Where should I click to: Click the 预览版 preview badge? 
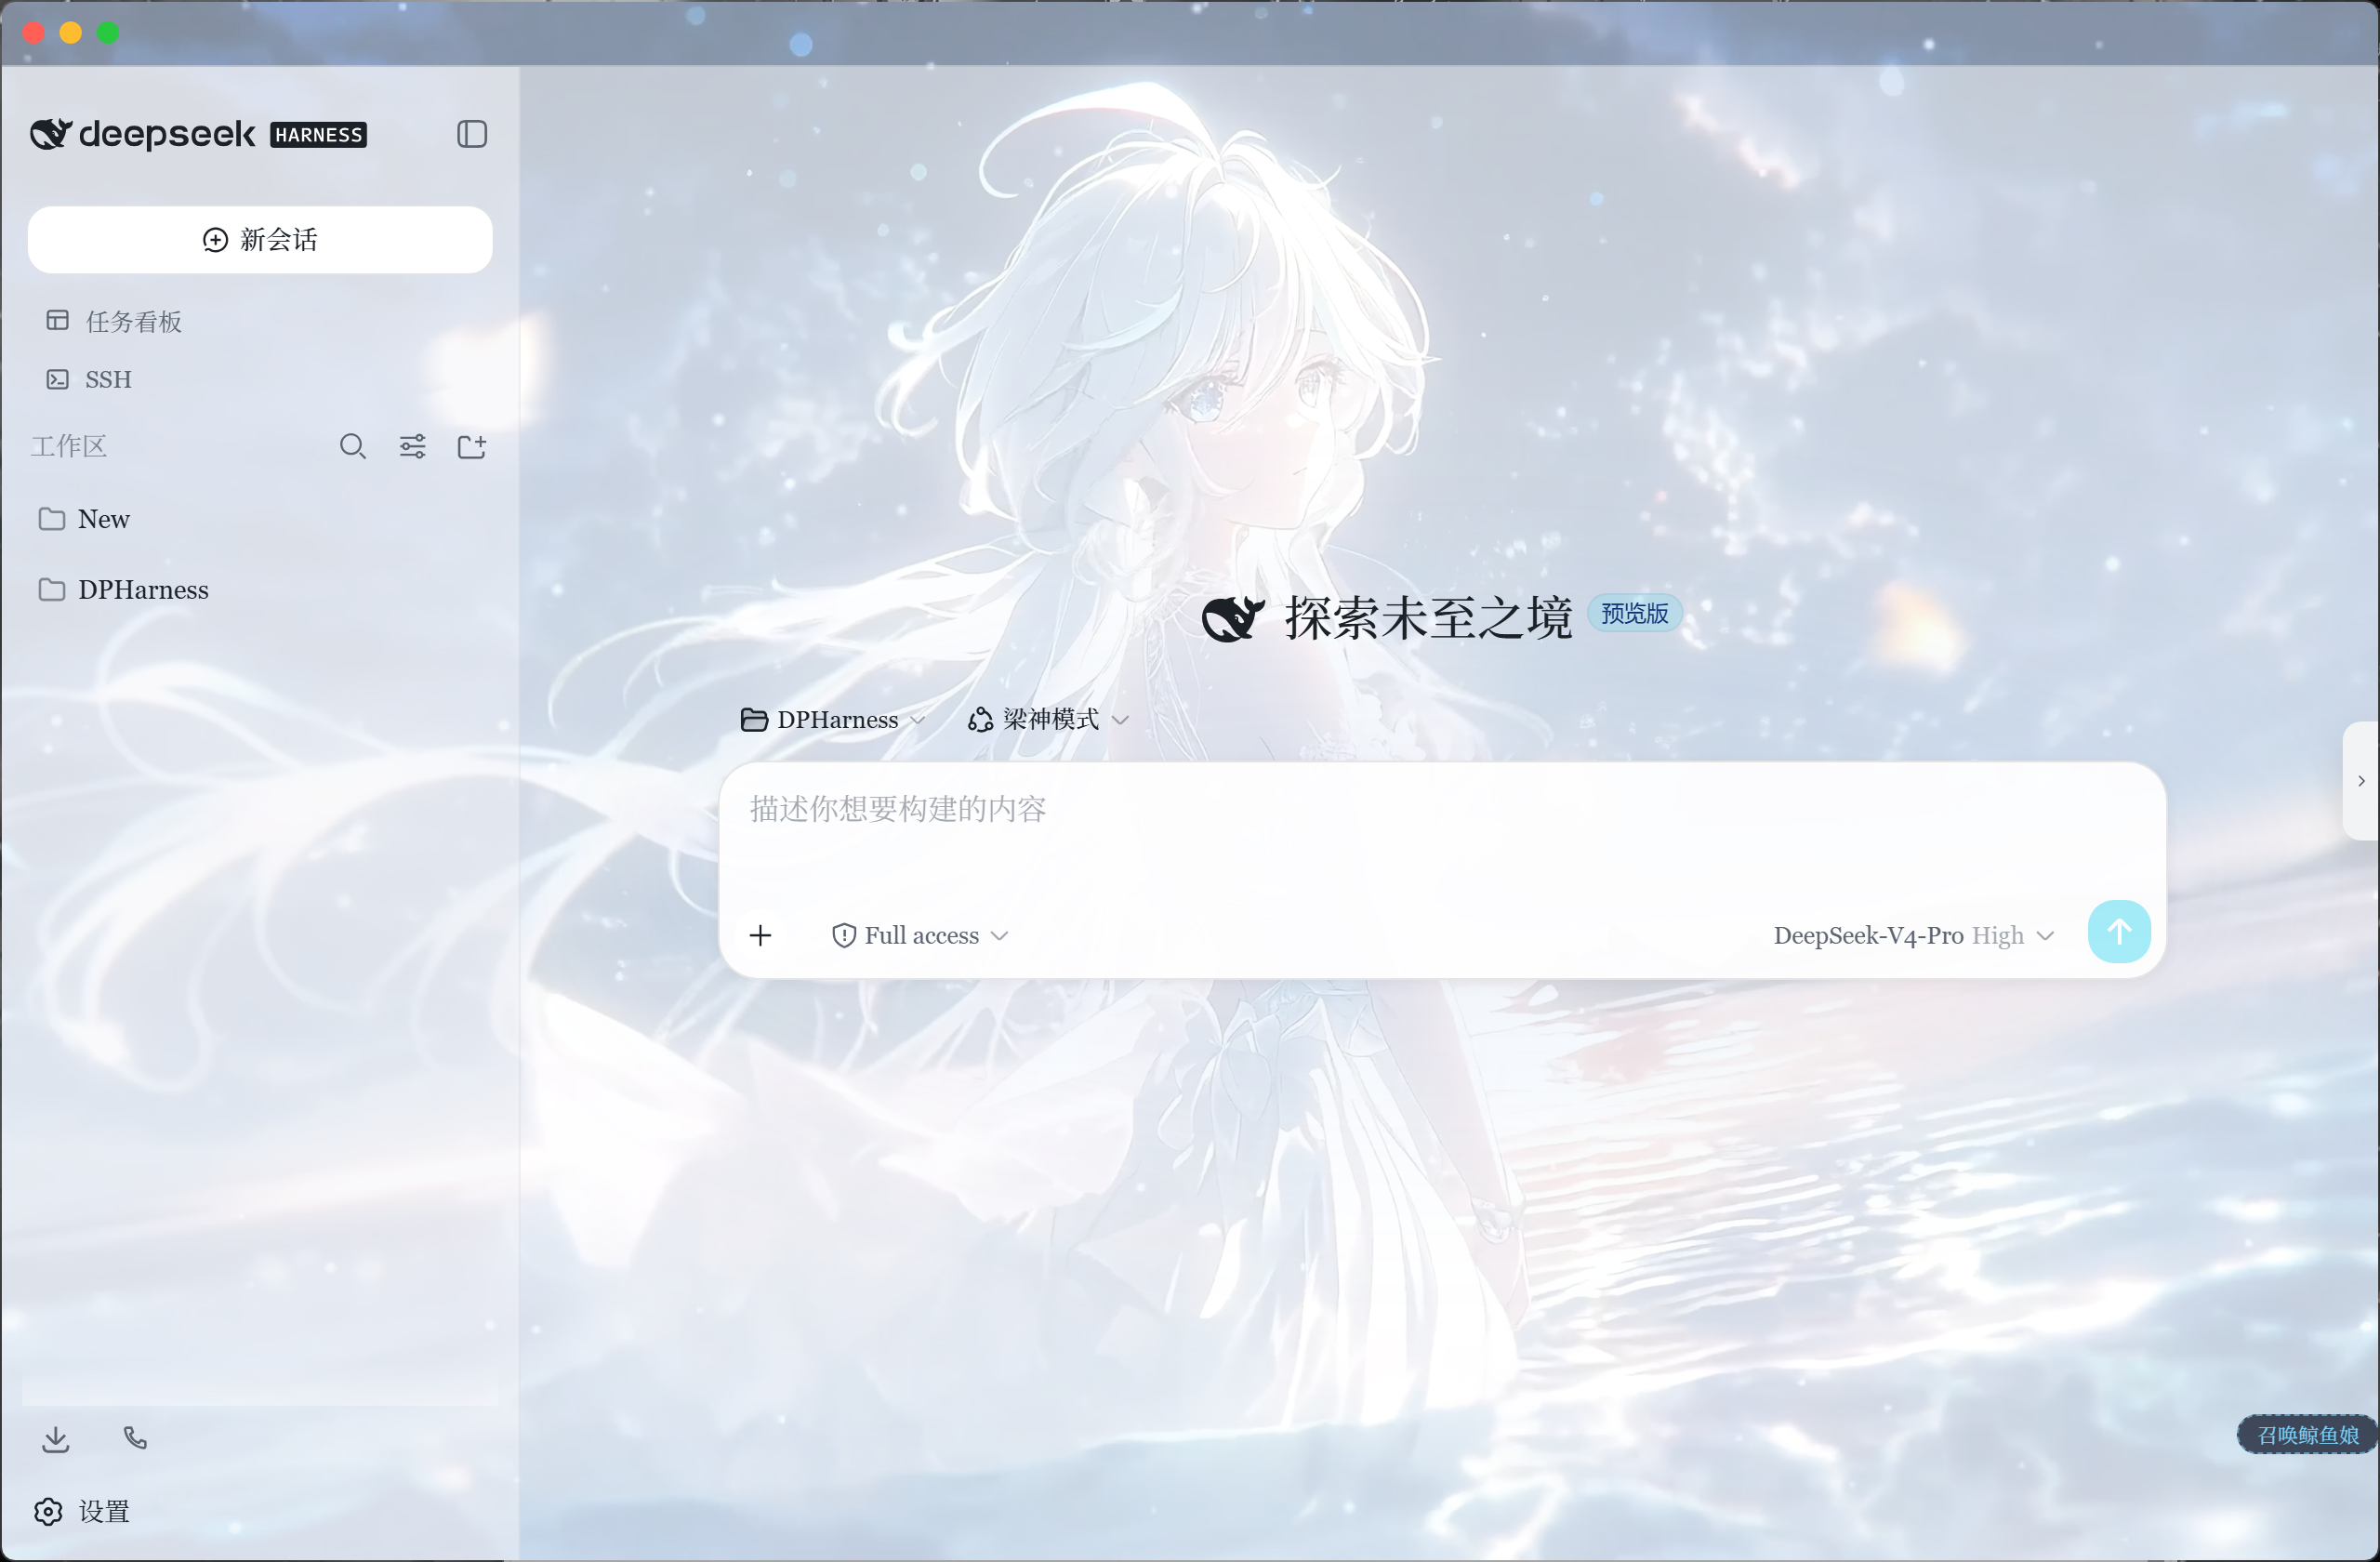(x=1635, y=613)
